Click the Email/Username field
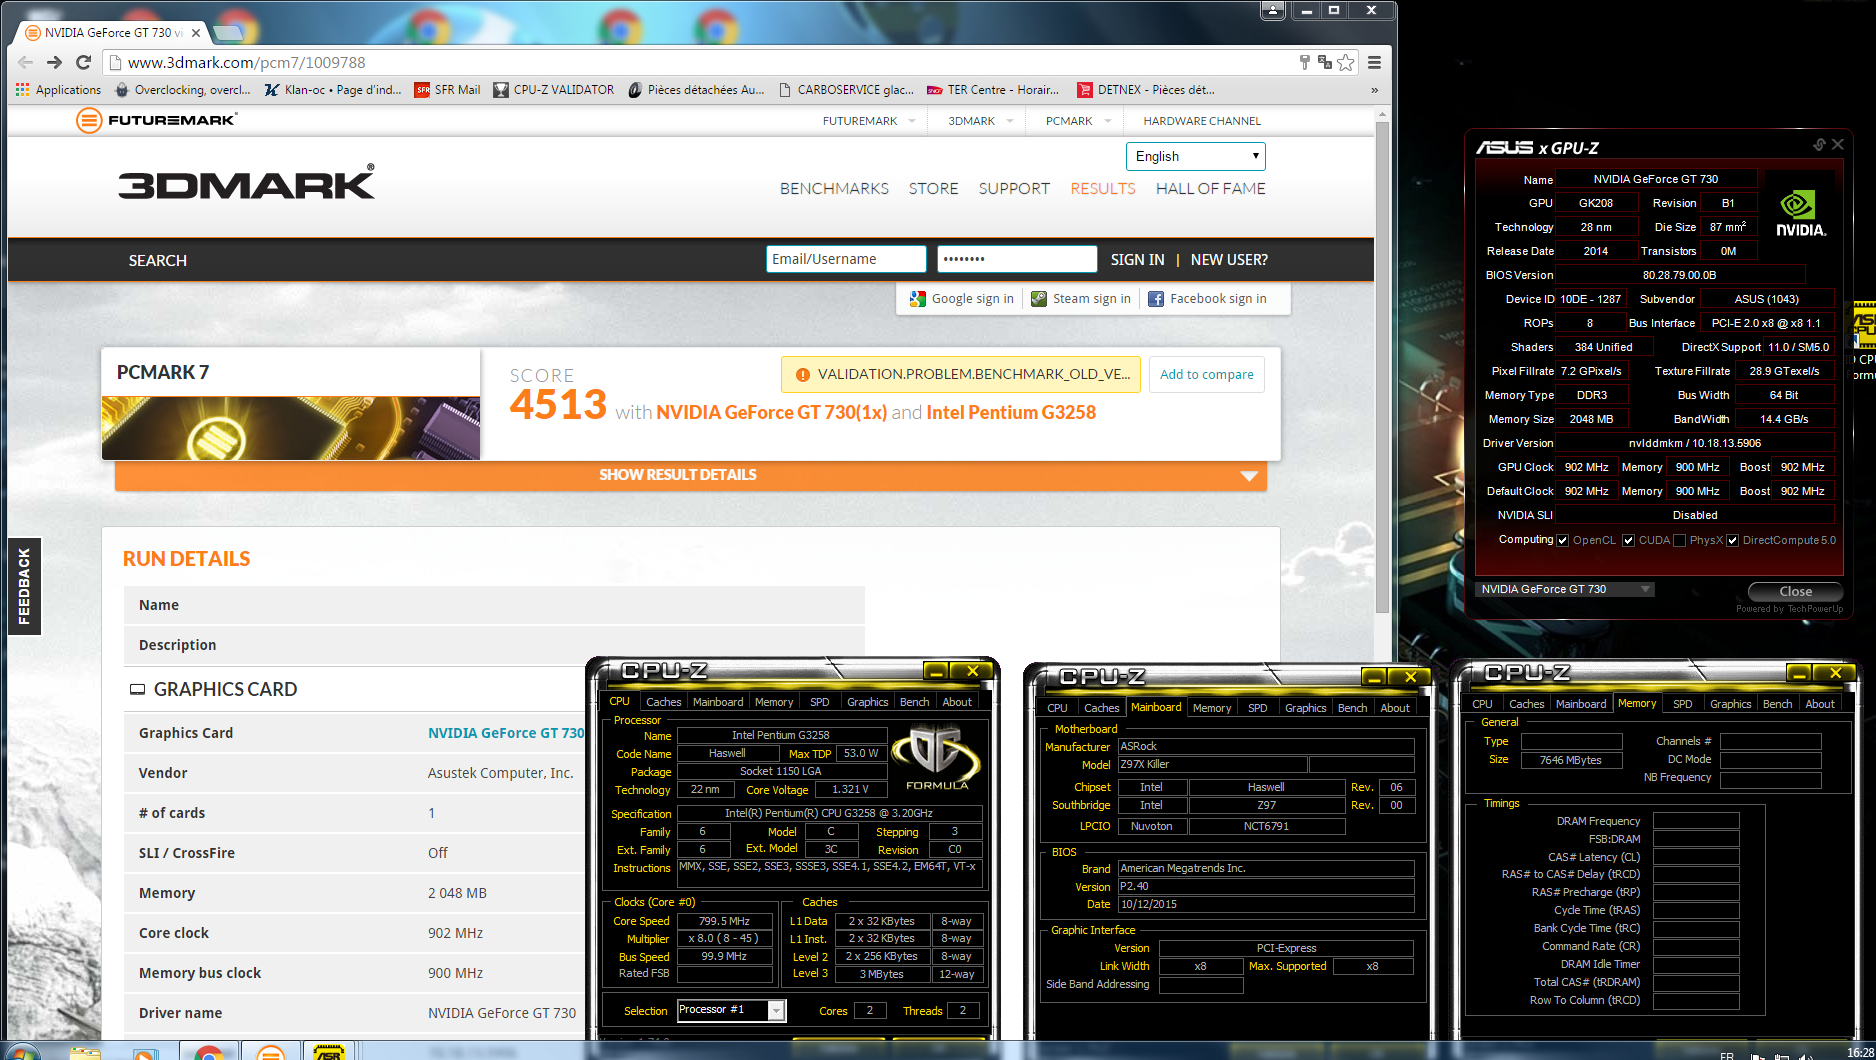Image resolution: width=1876 pixels, height=1060 pixels. [846, 259]
